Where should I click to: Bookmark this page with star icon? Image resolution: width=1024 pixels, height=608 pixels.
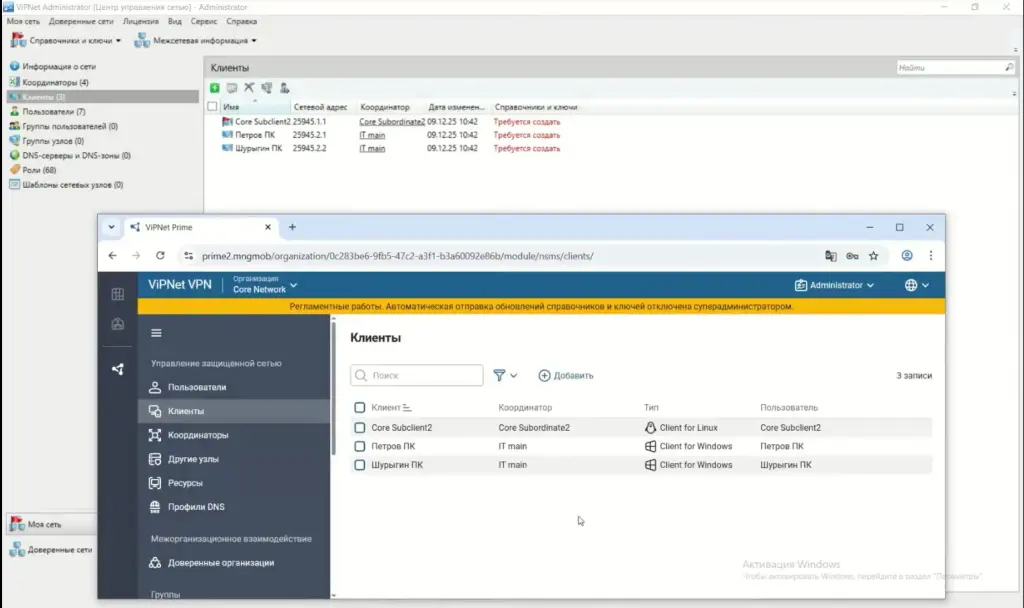click(x=873, y=256)
